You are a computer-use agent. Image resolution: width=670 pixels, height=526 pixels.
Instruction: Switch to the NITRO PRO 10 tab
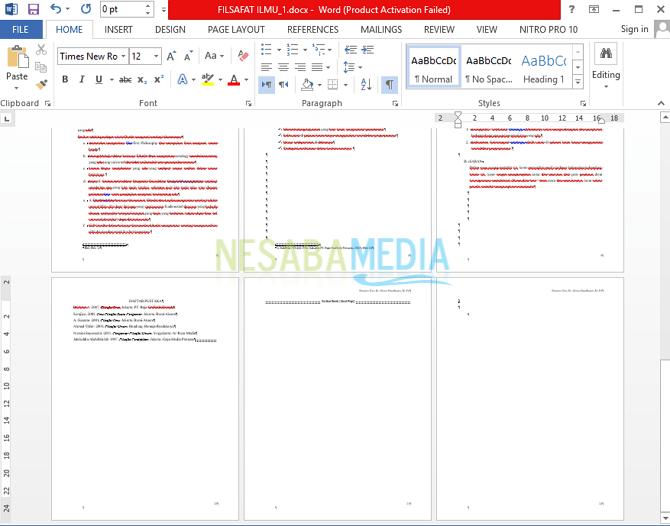tap(548, 29)
